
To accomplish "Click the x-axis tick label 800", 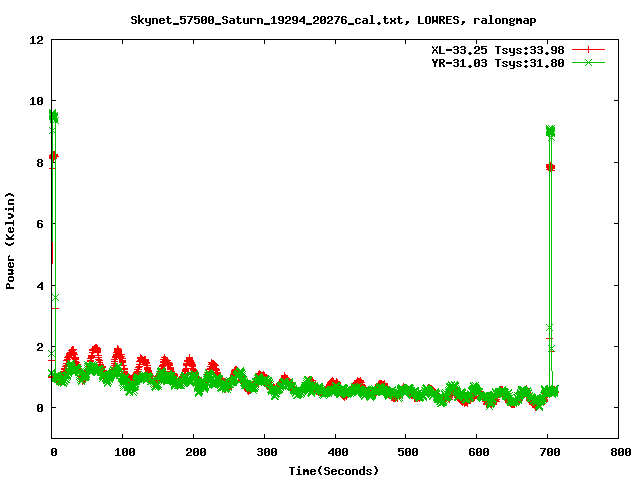I will pos(621,452).
